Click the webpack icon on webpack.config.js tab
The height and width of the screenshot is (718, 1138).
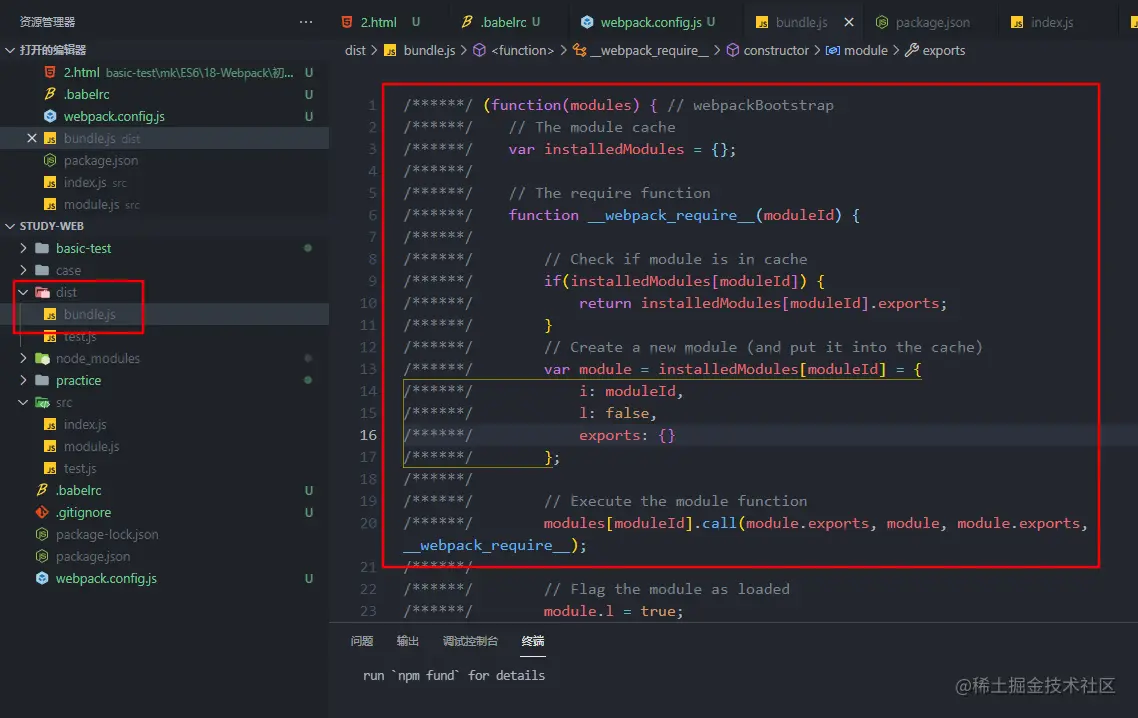click(587, 23)
